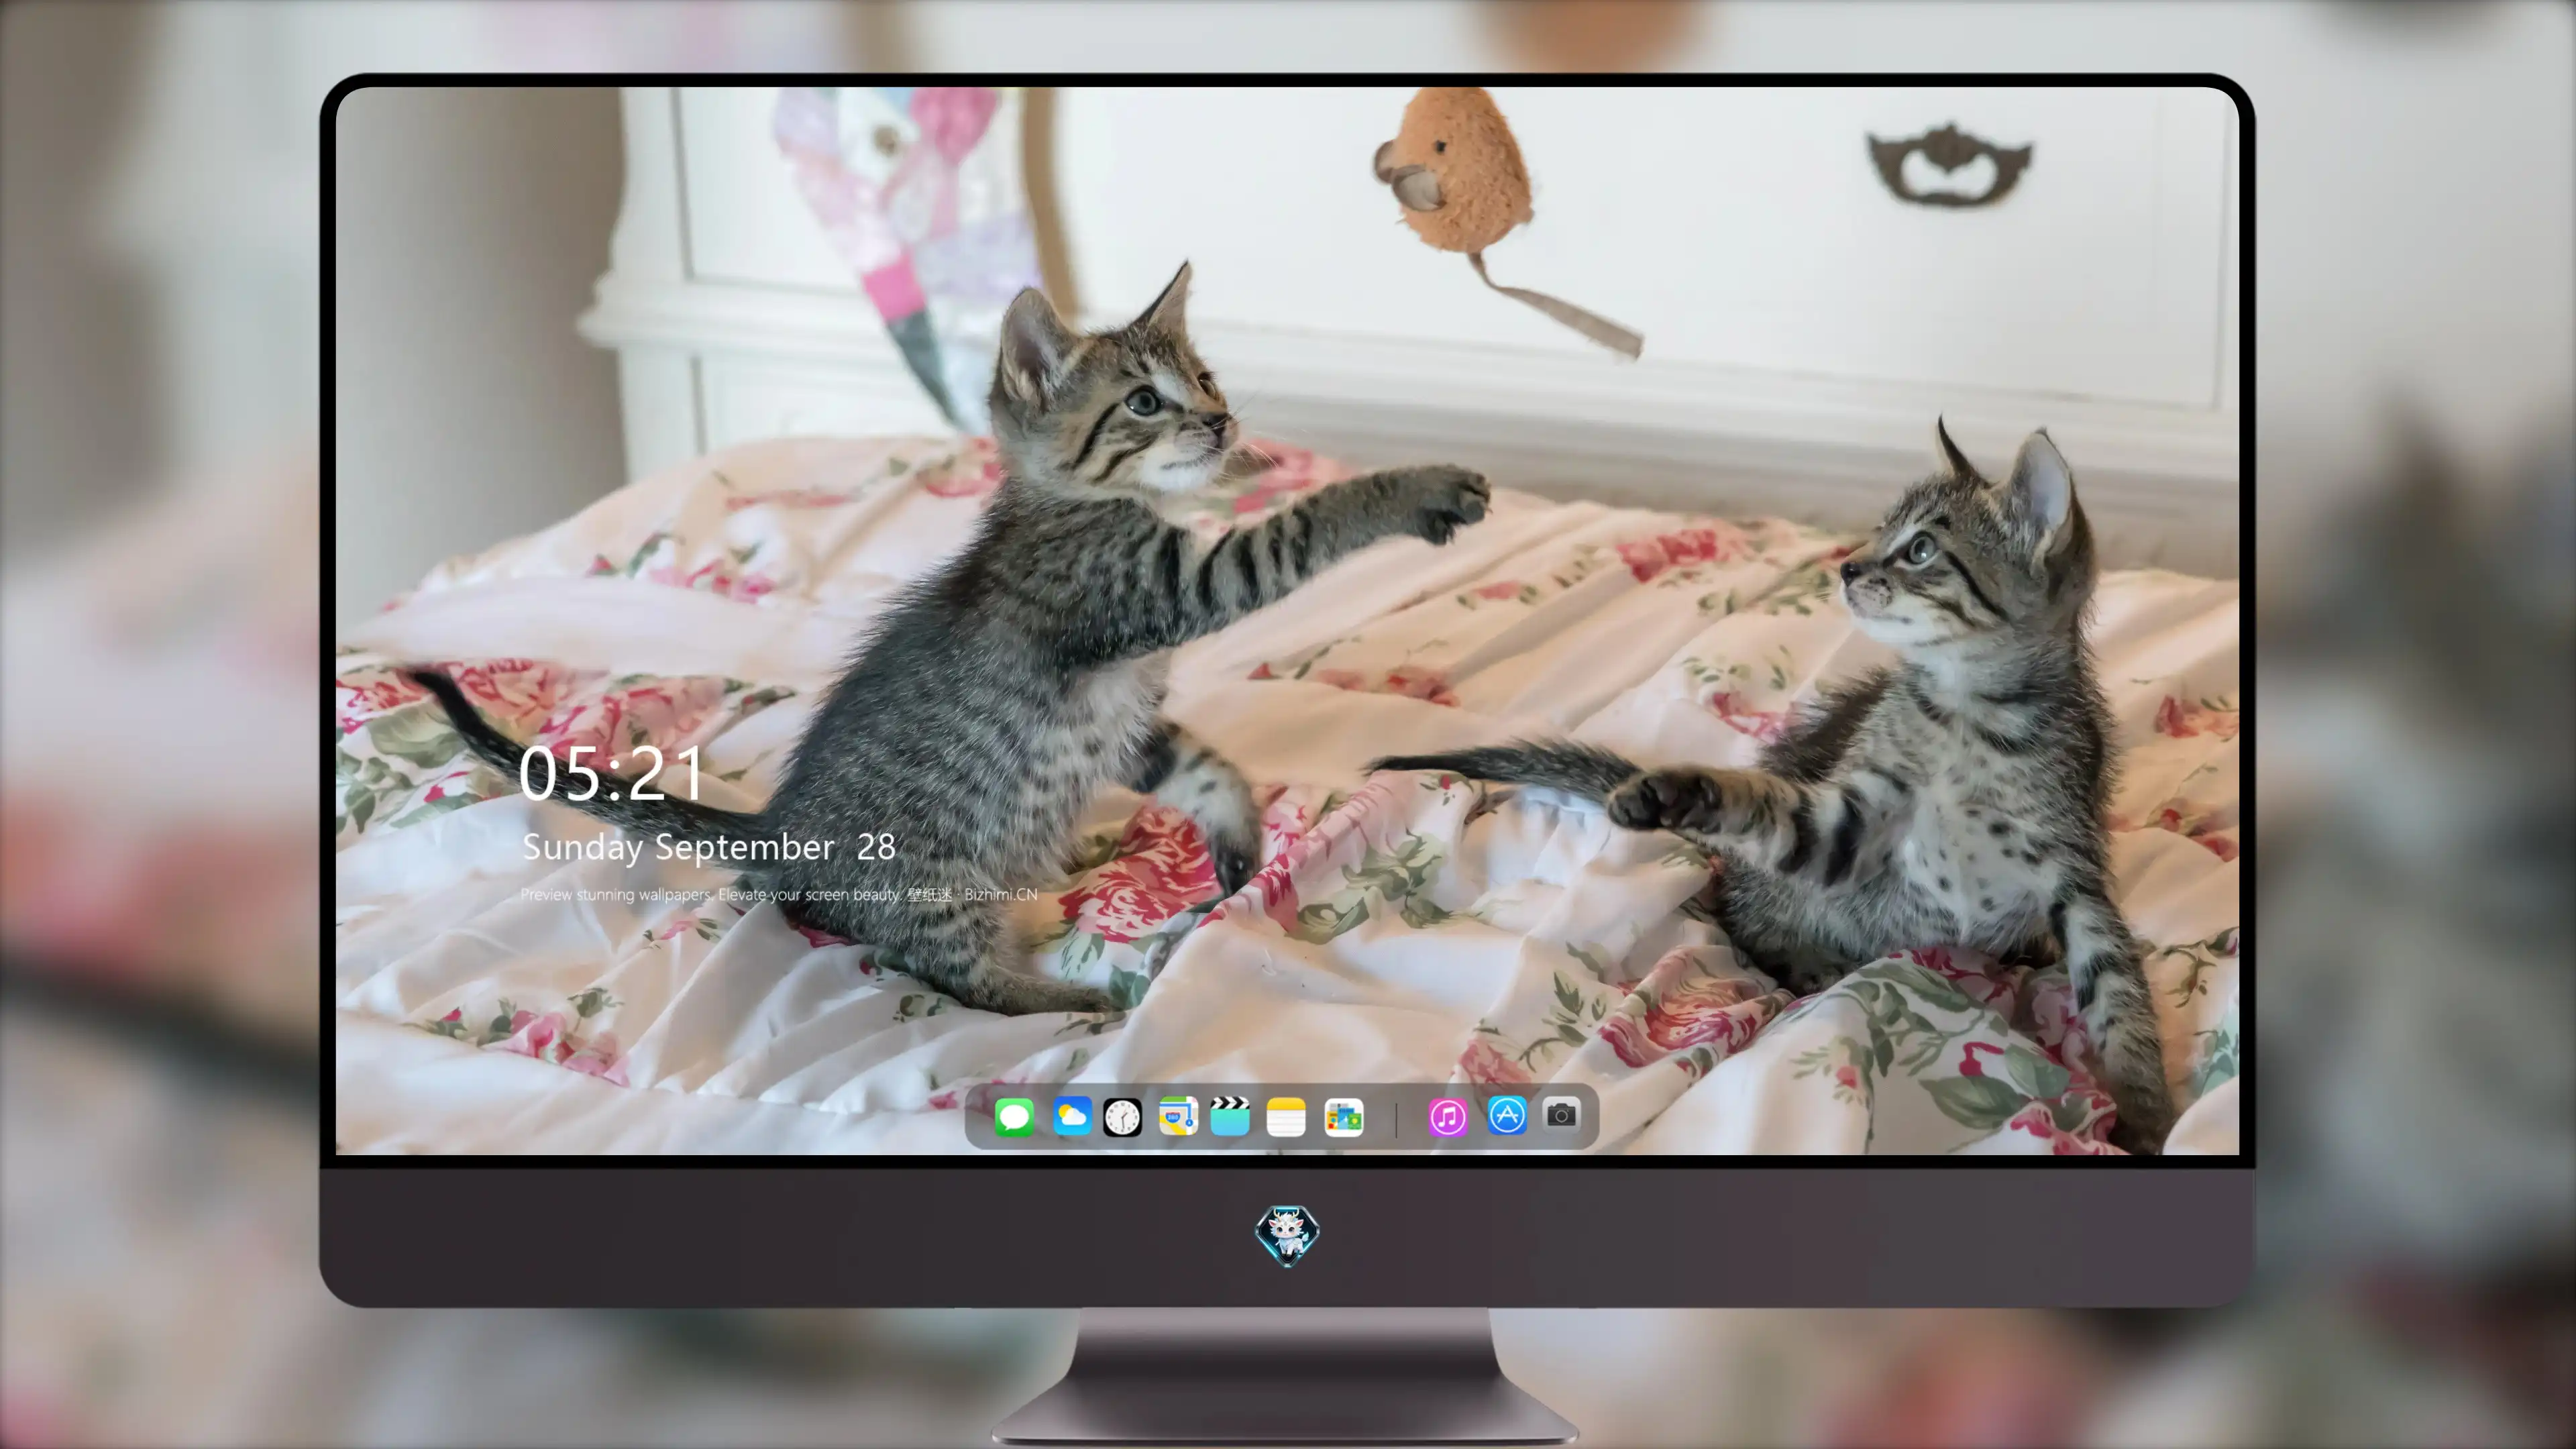Launch the Maps app from dock

1178,1116
